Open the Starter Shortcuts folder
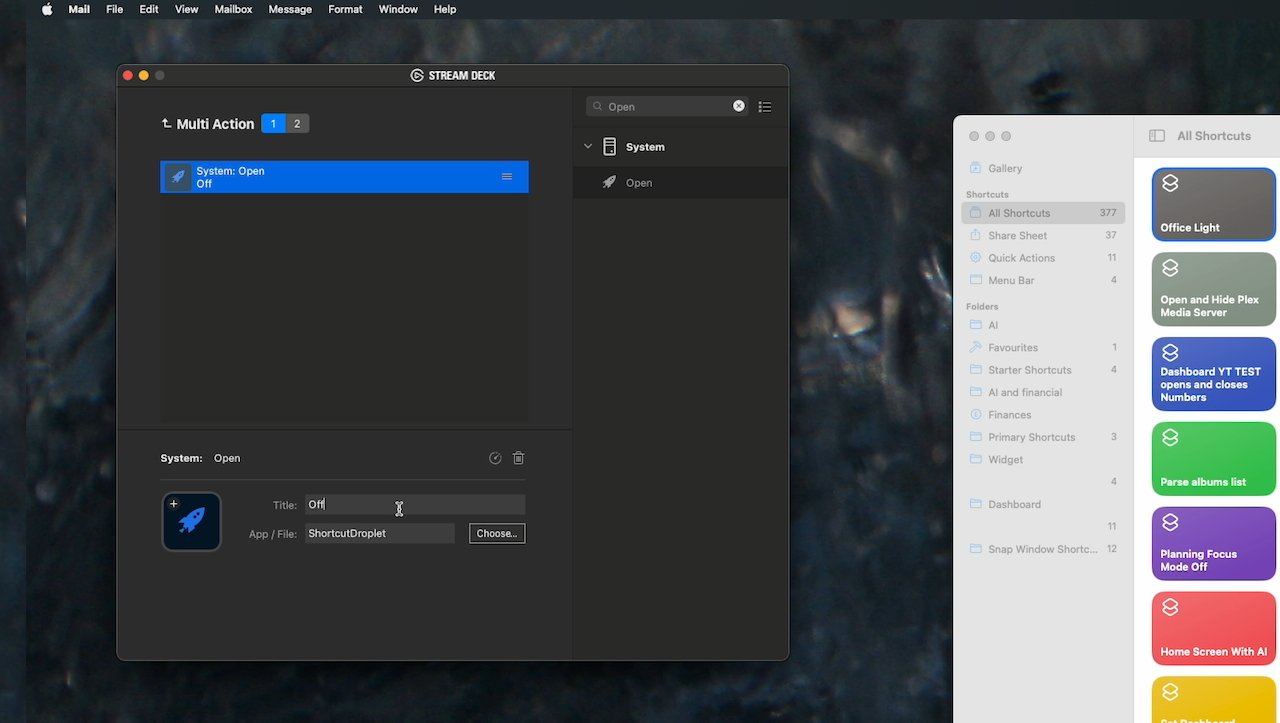The image size is (1280, 723). click(x=1043, y=370)
